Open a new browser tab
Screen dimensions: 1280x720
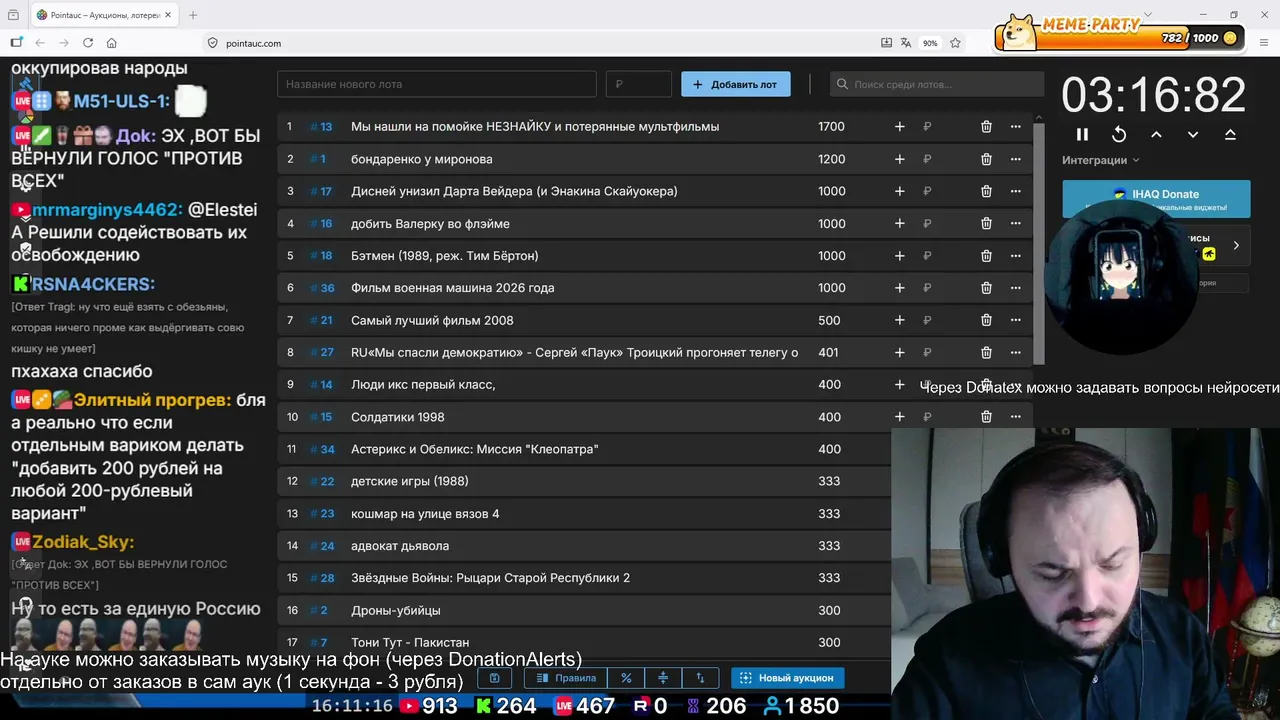point(193,15)
